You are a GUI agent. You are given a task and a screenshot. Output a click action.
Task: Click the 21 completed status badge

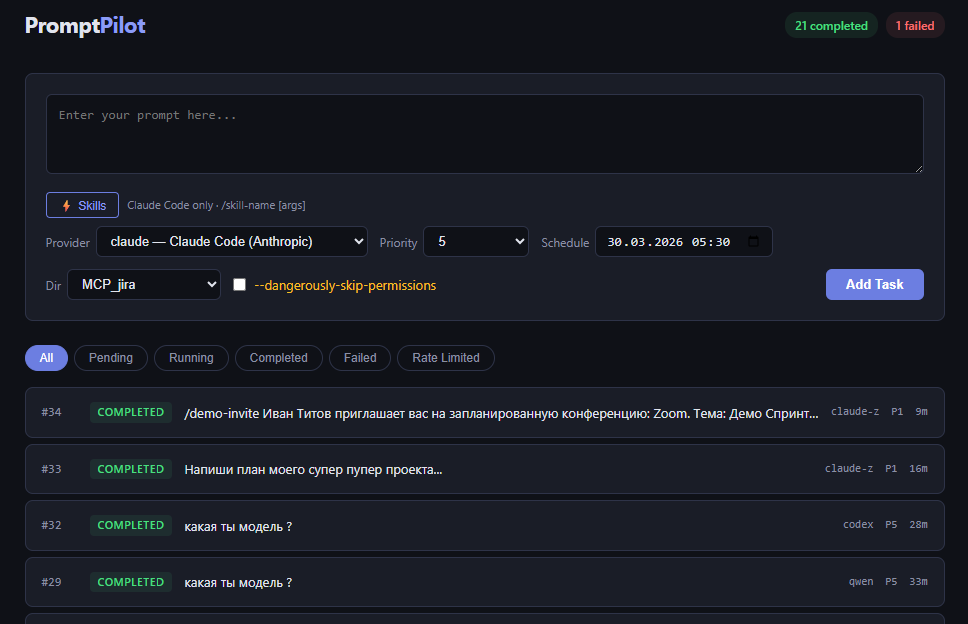tap(831, 25)
